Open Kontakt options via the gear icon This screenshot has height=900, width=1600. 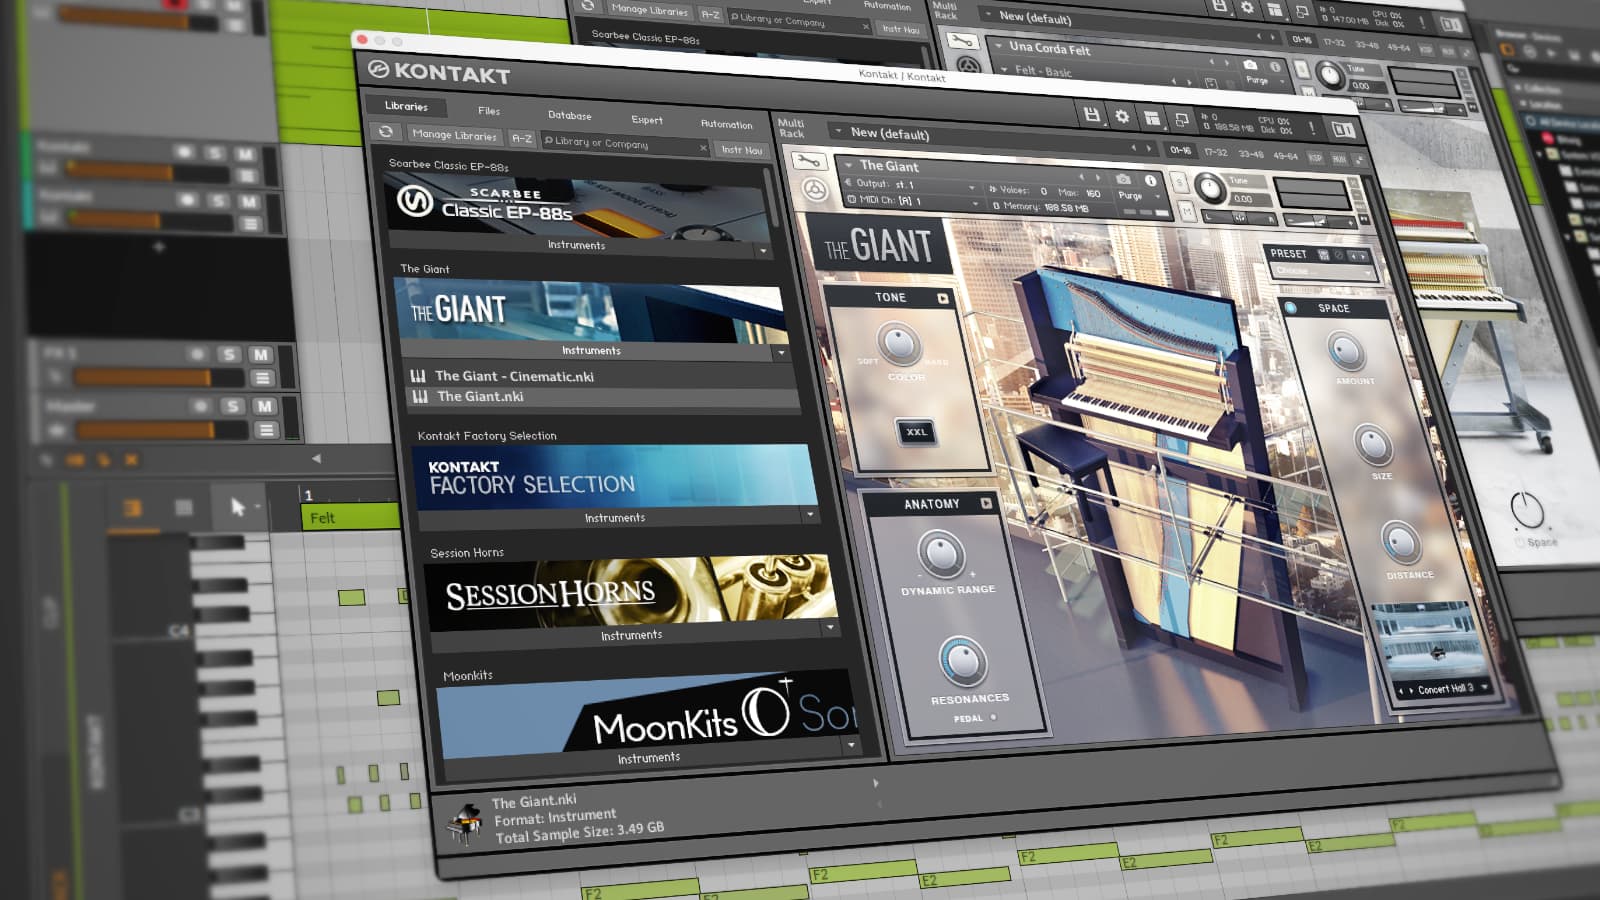coord(1122,117)
